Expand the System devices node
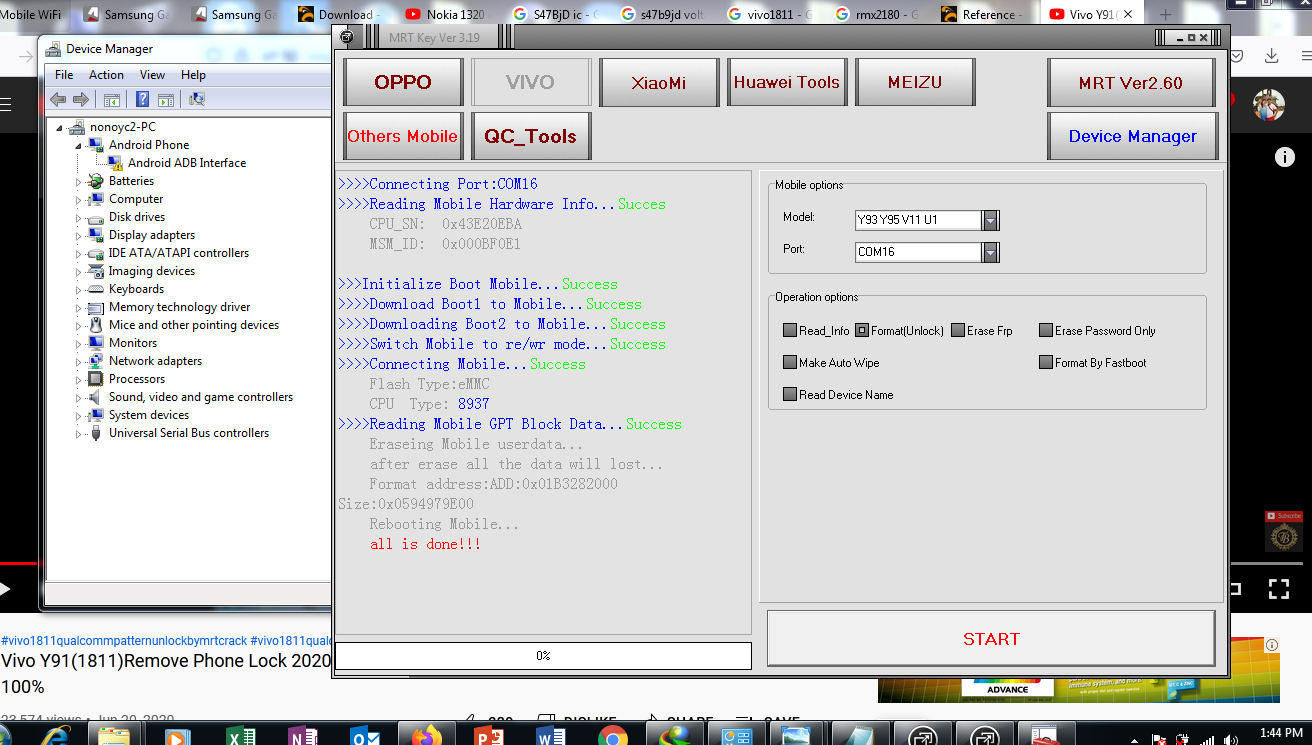 click(78, 415)
